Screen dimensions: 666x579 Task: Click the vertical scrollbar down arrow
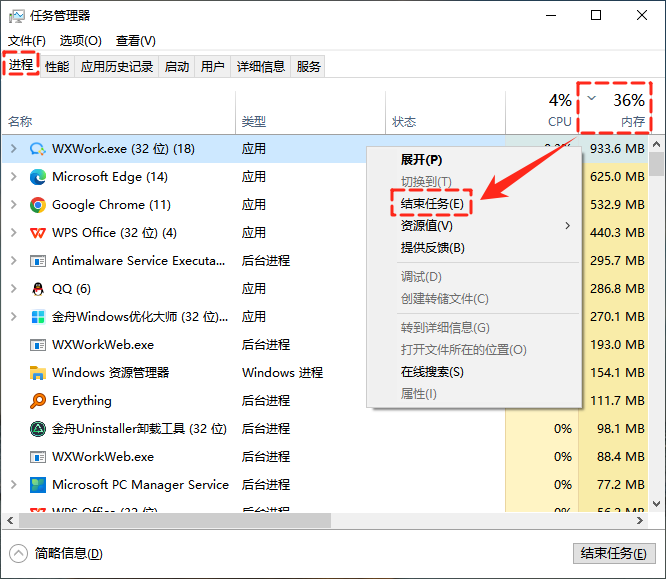point(657,504)
